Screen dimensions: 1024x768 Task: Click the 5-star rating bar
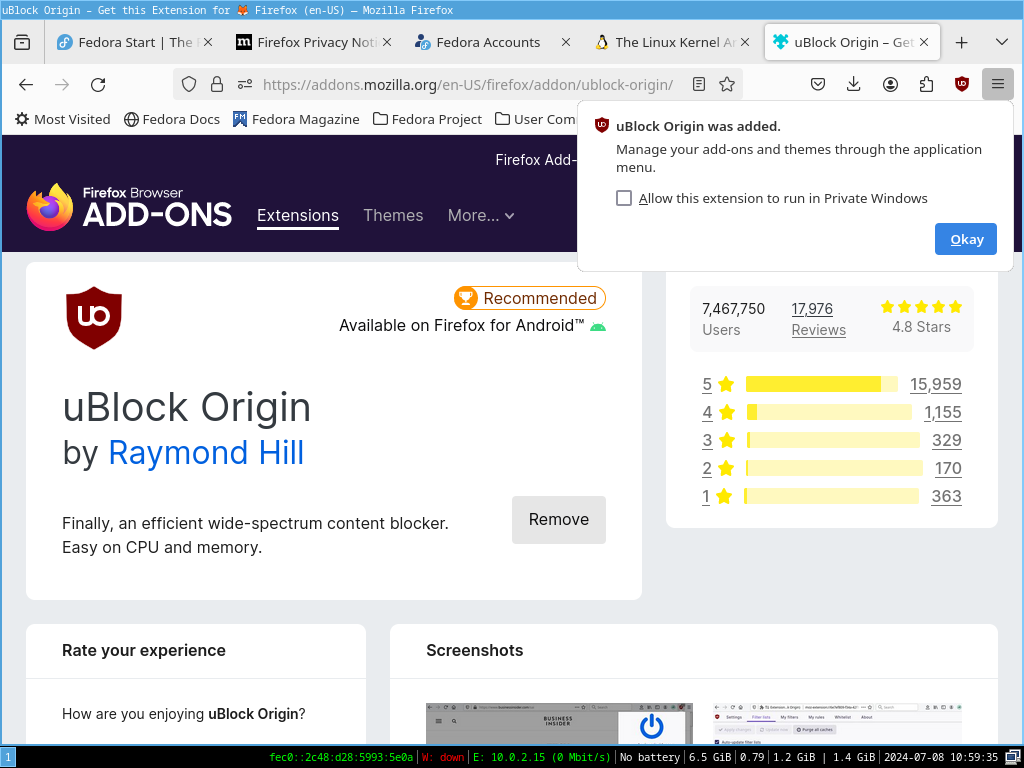pos(822,384)
